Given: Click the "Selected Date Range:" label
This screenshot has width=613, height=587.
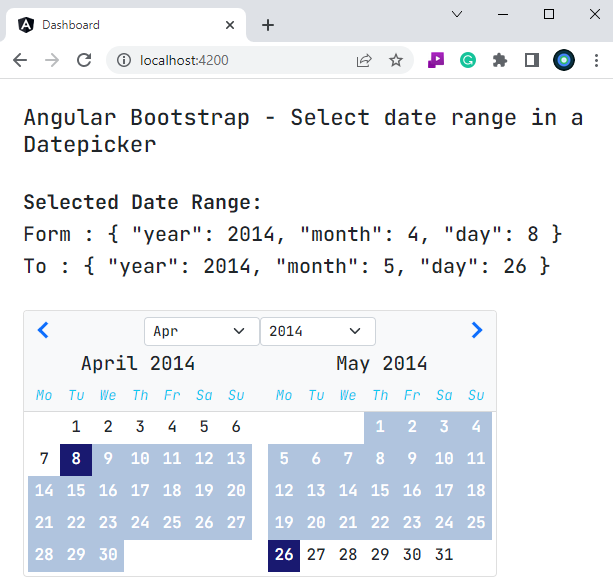Looking at the screenshot, I should tap(142, 202).
